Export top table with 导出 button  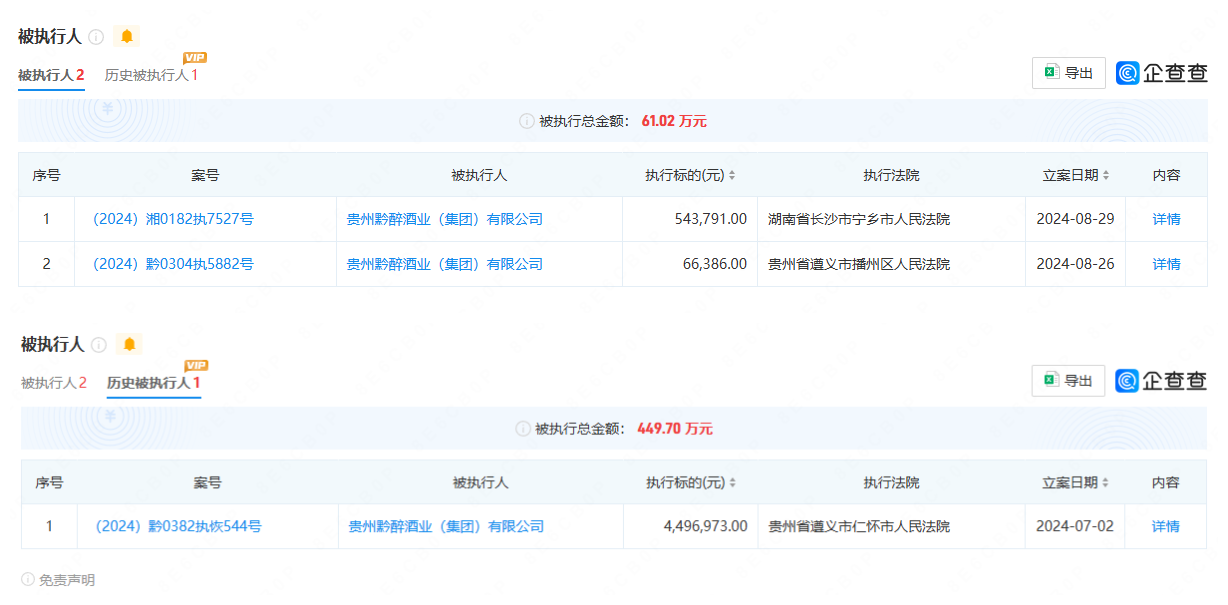[1068, 73]
